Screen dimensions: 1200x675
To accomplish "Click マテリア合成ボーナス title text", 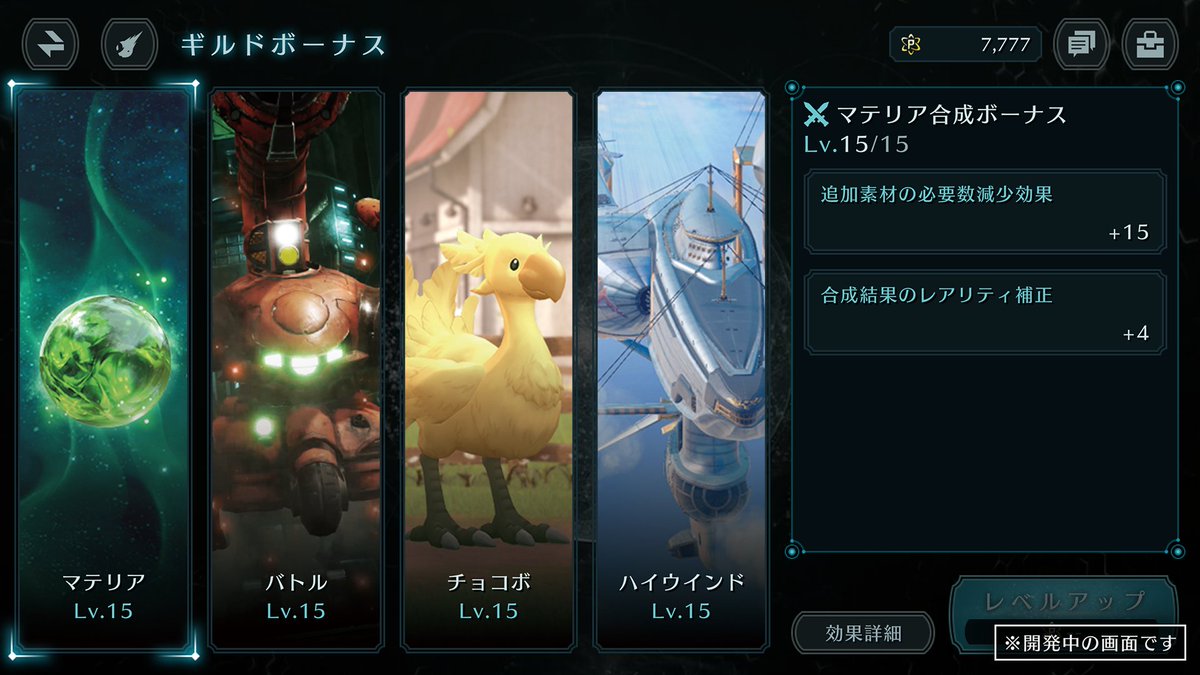I will 951,115.
